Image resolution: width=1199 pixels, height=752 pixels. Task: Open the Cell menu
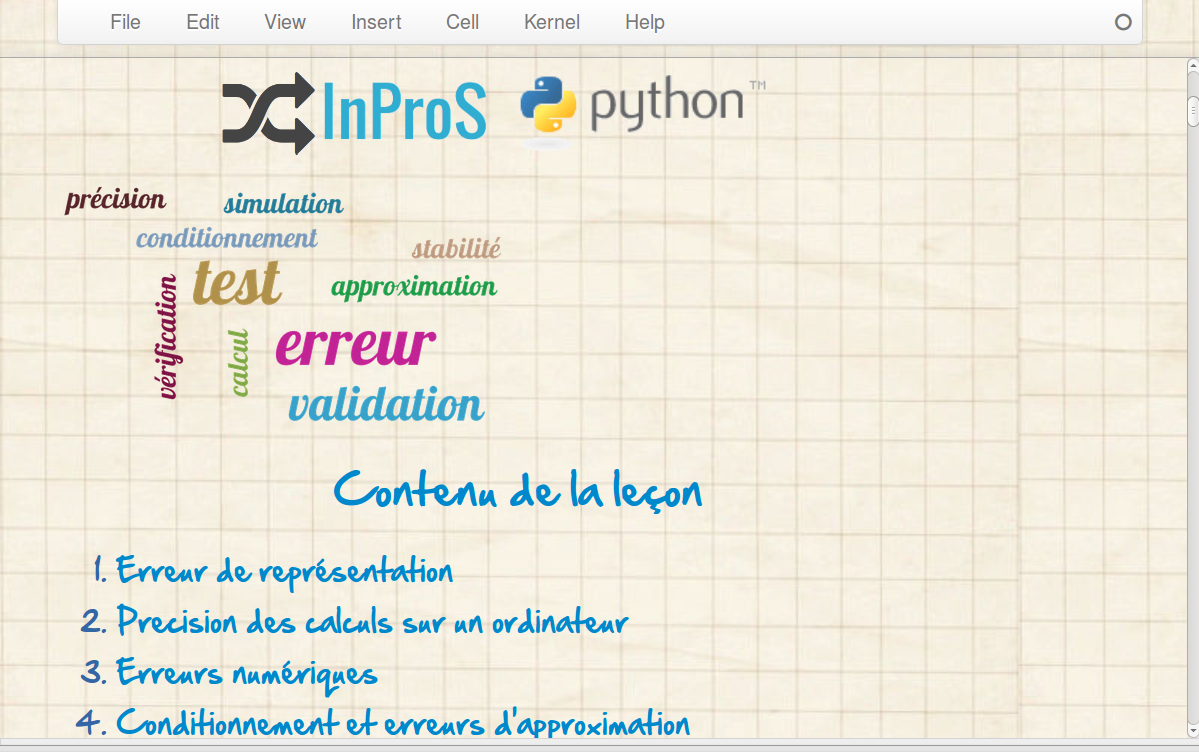click(462, 22)
